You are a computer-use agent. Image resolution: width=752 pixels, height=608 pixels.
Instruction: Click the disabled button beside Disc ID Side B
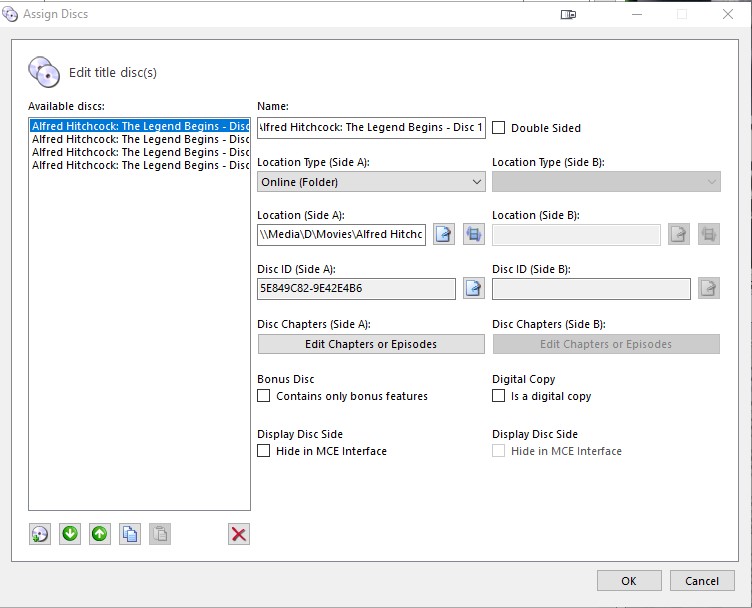(709, 289)
